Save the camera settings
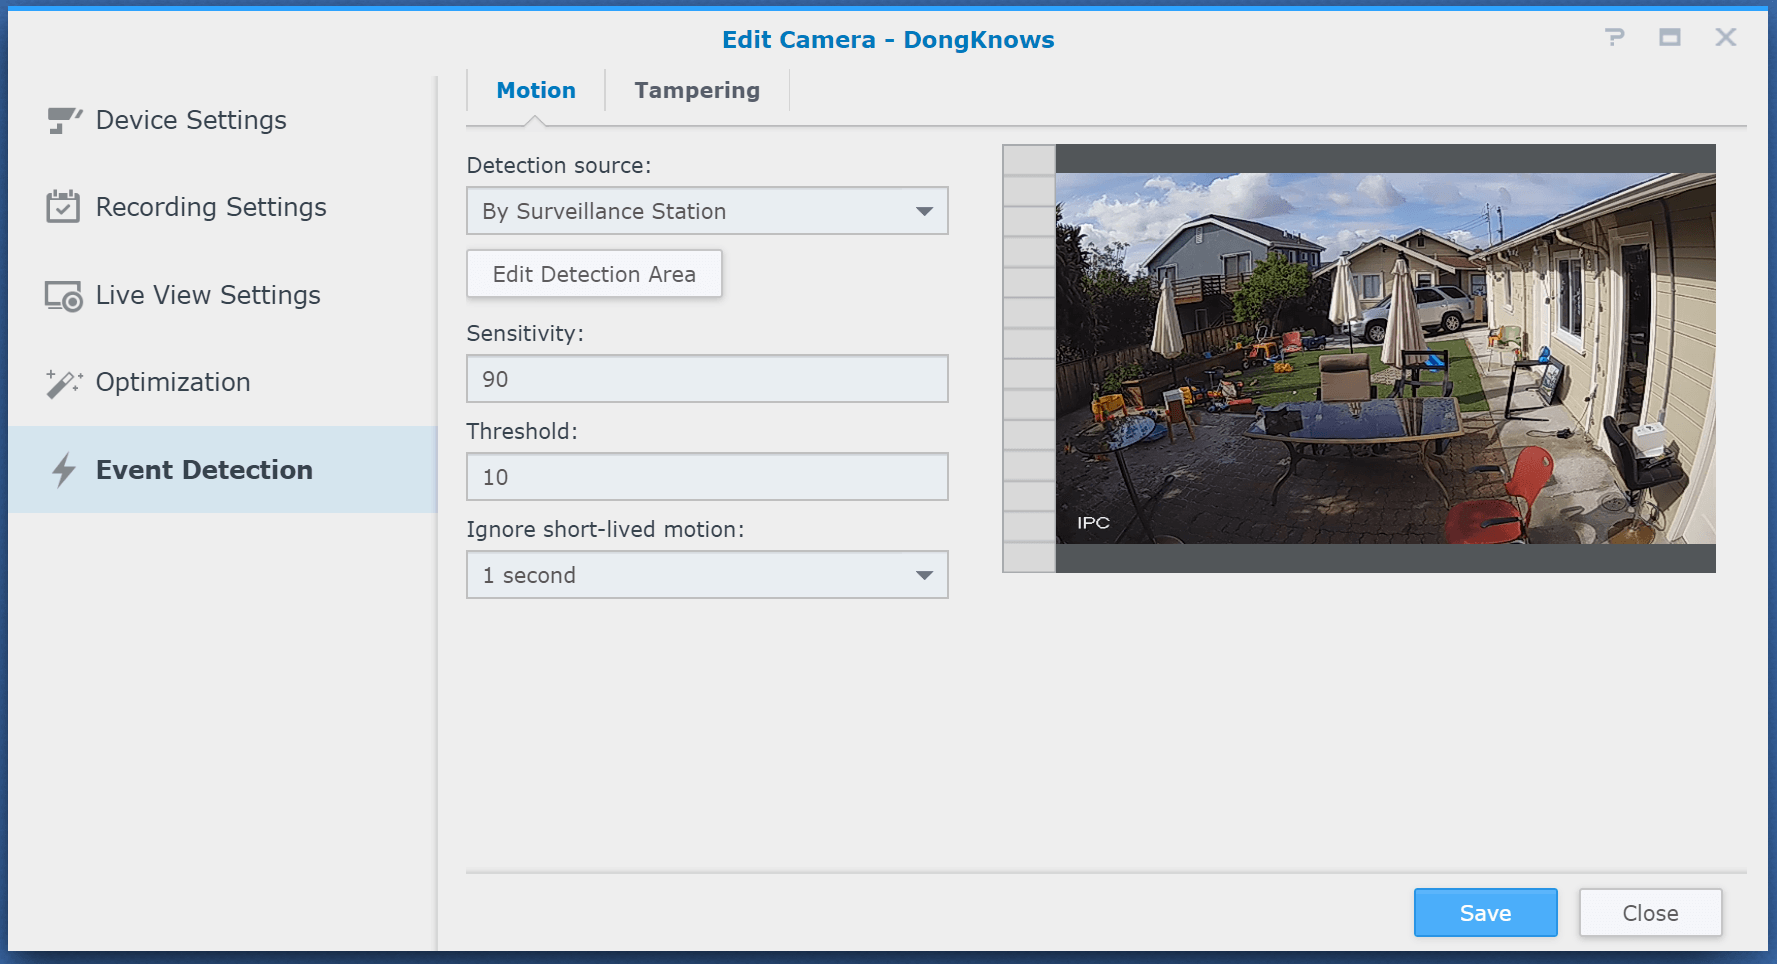The image size is (1777, 964). pos(1485,913)
